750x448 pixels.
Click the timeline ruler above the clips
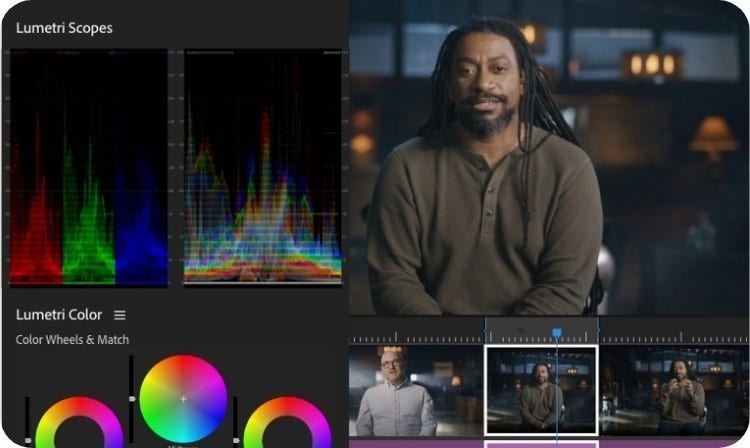click(549, 331)
